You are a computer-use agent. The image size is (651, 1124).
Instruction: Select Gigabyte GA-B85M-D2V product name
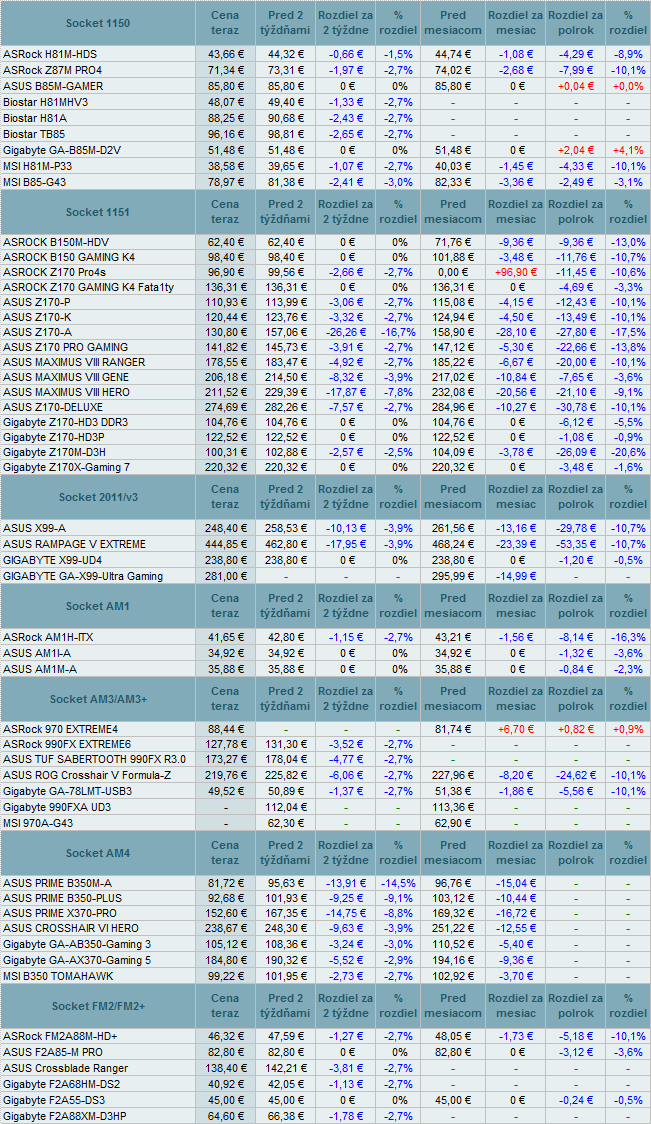pyautogui.click(x=62, y=150)
